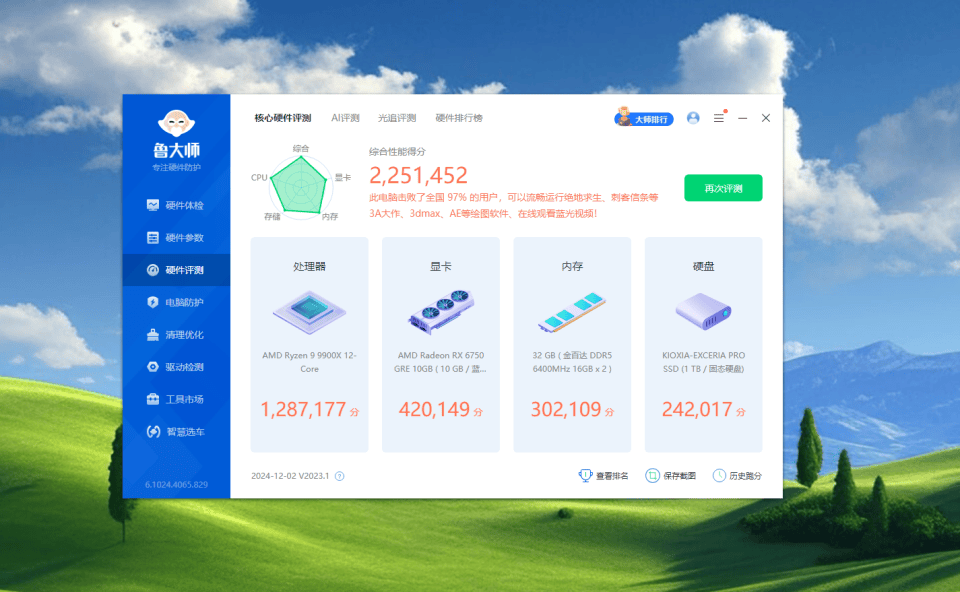
Task: Click the 大师排行 badge
Action: pos(643,119)
